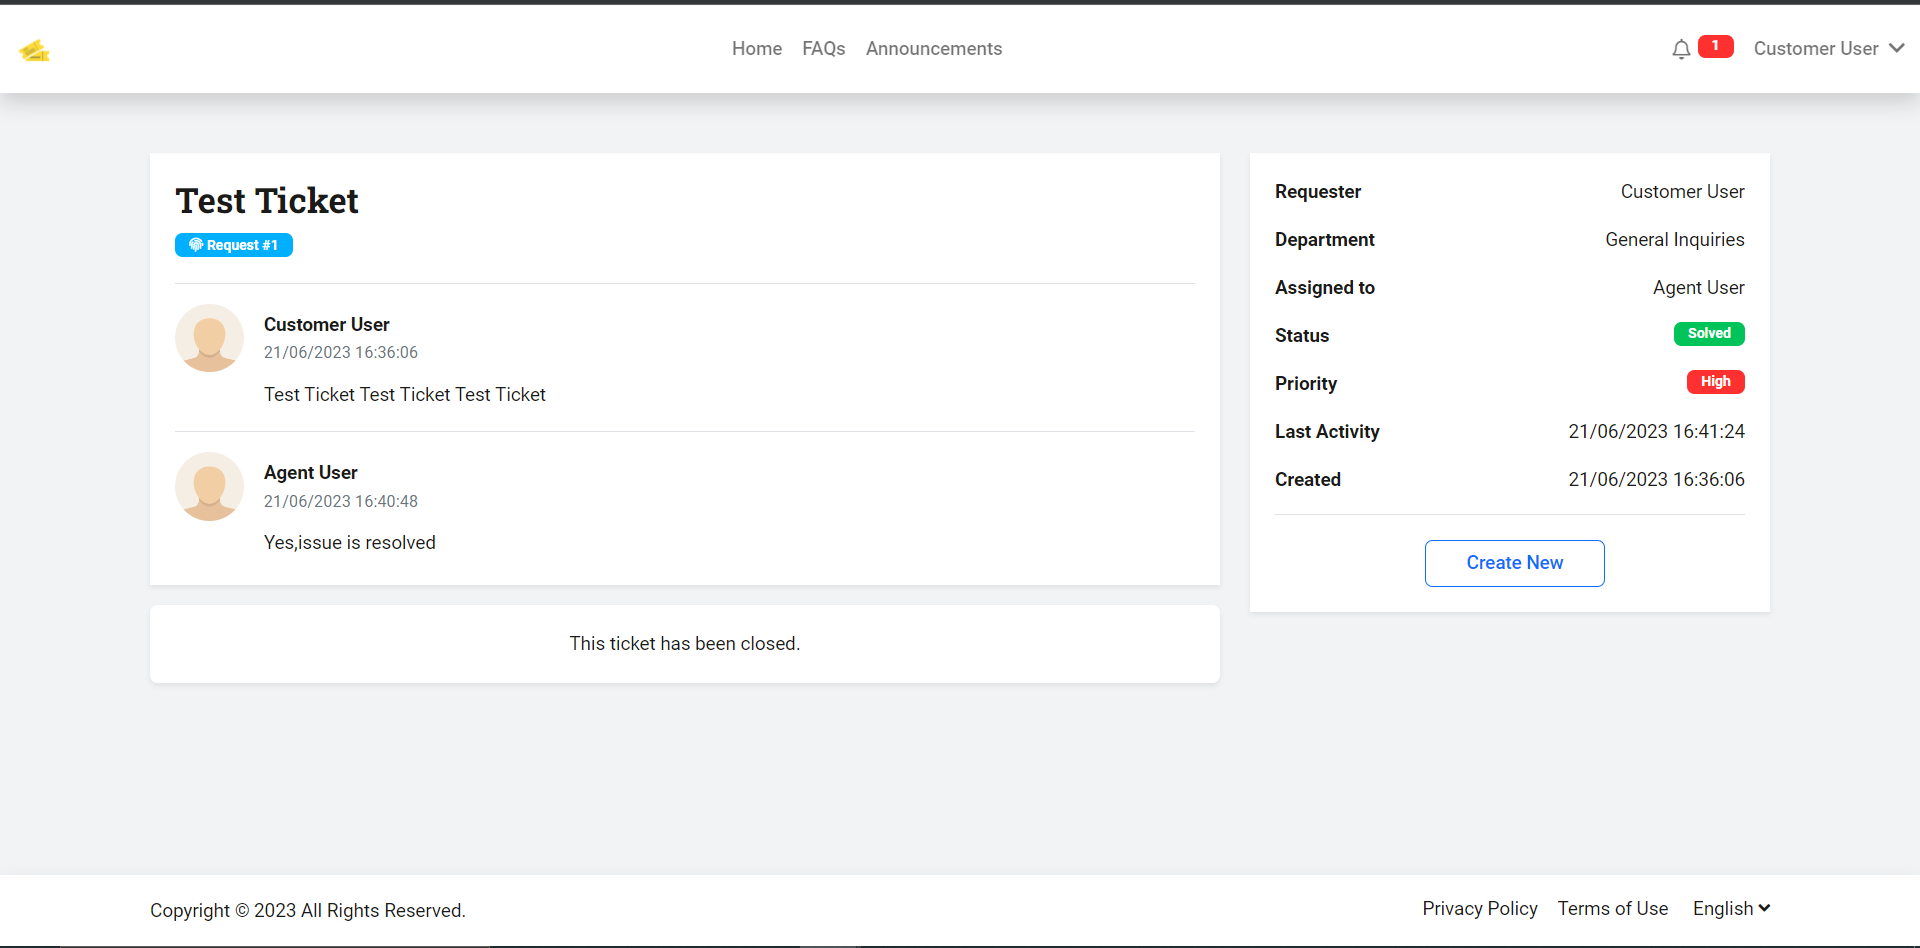The height and width of the screenshot is (948, 1920).
Task: Open the English language selector
Action: tap(1731, 908)
